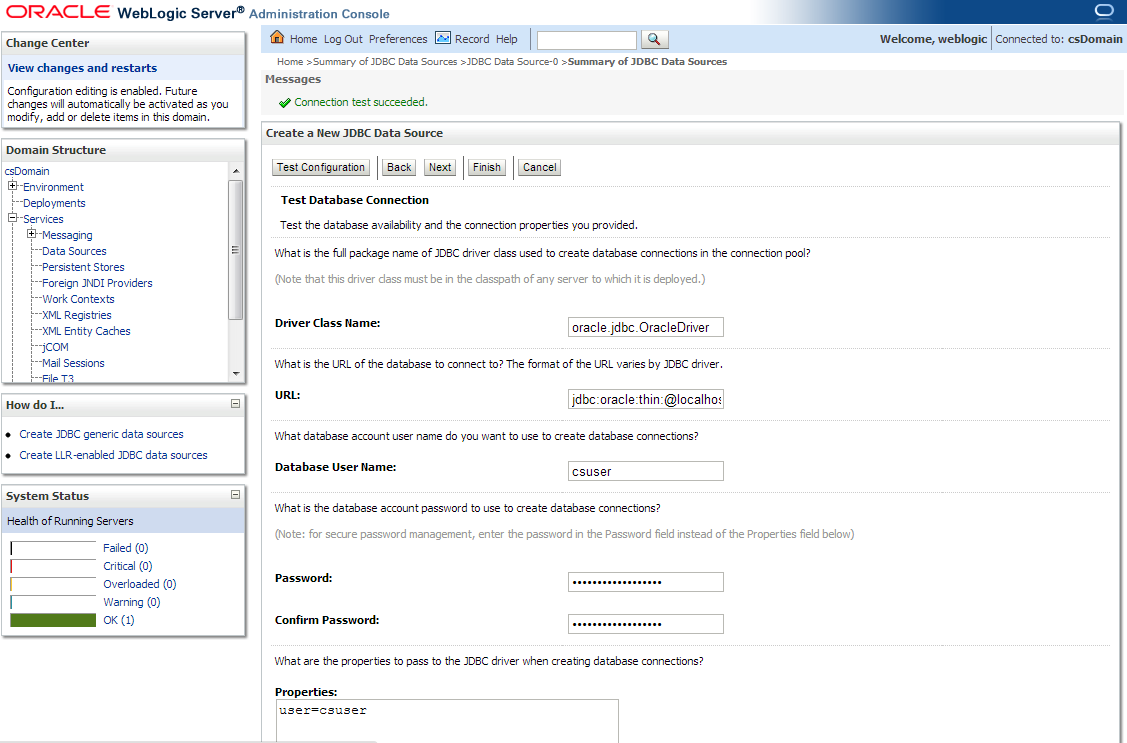The image size is (1127, 743).
Task: Click the Domain Structure scroll up arrow
Action: click(x=236, y=171)
